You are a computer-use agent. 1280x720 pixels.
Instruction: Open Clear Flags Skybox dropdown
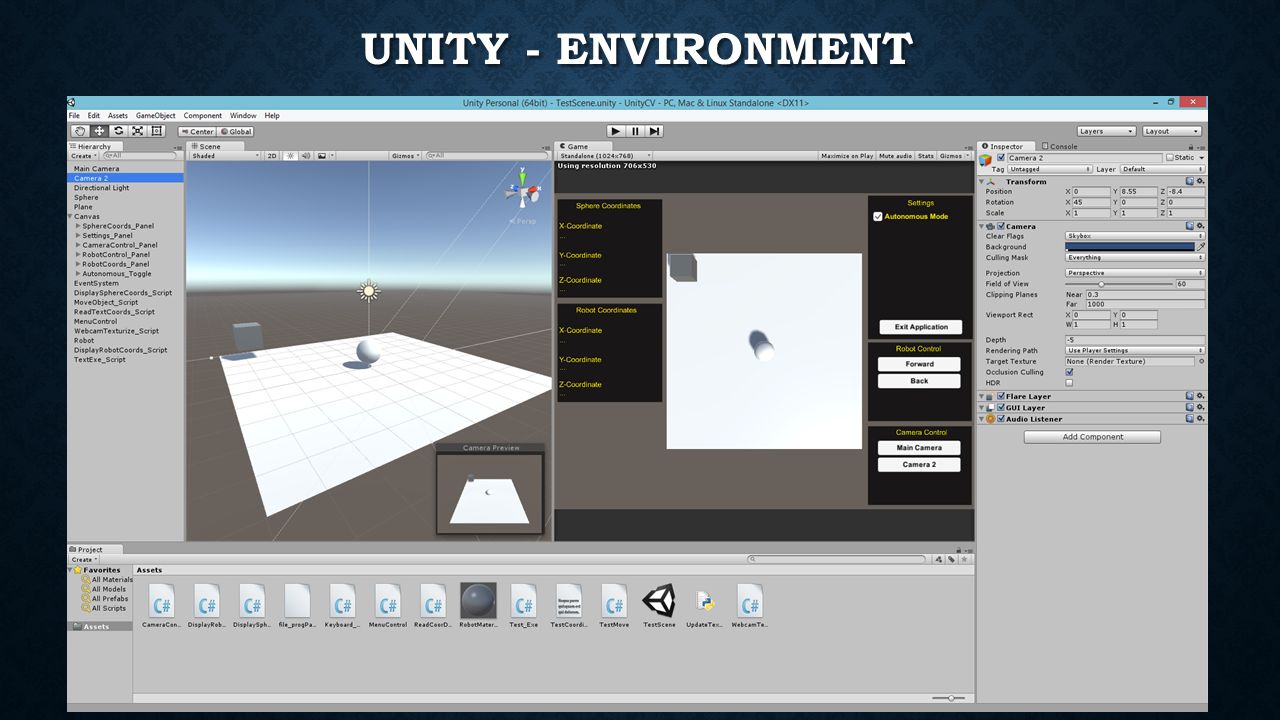1135,236
